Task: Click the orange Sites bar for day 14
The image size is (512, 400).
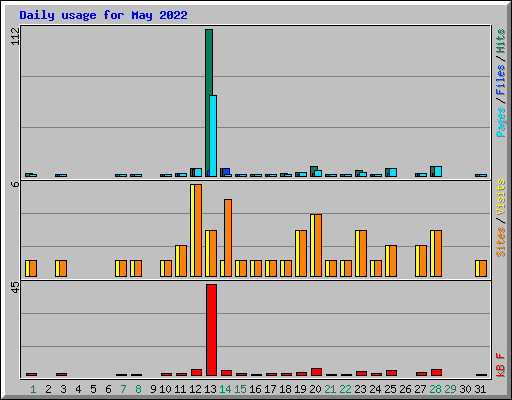Action: 228,238
